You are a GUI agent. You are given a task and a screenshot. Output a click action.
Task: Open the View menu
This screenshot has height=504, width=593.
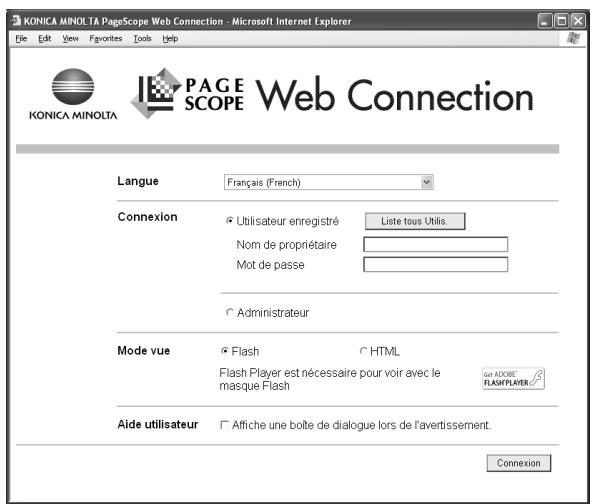[70, 39]
